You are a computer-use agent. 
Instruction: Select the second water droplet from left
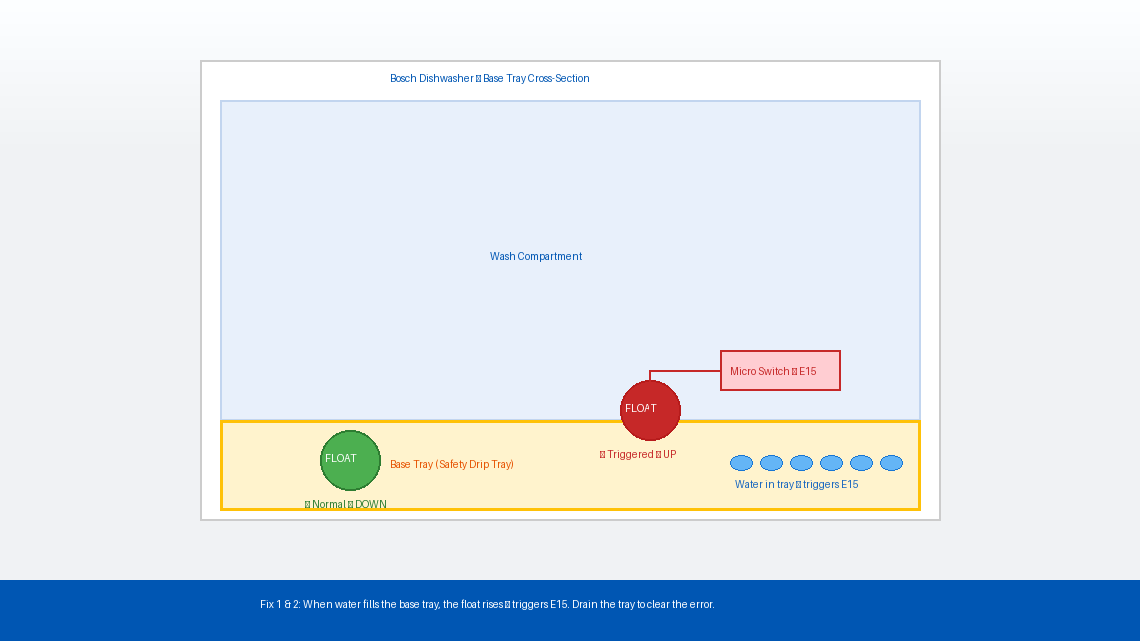pos(771,463)
